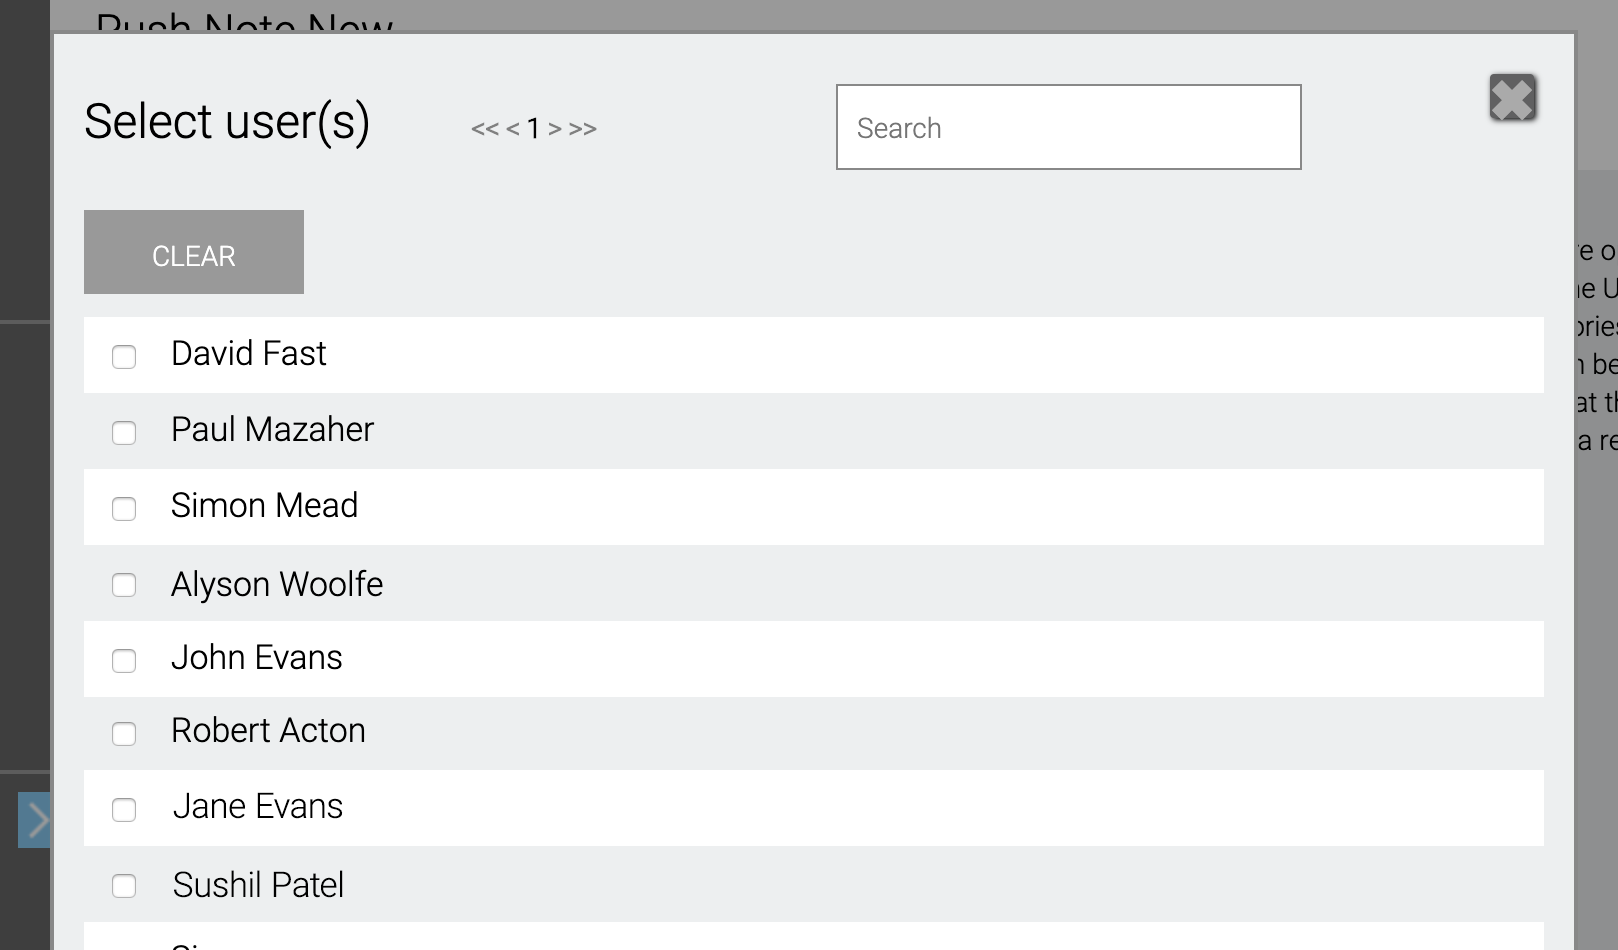The height and width of the screenshot is (950, 1618).
Task: Go to previous page with < arrow
Action: [x=513, y=129]
